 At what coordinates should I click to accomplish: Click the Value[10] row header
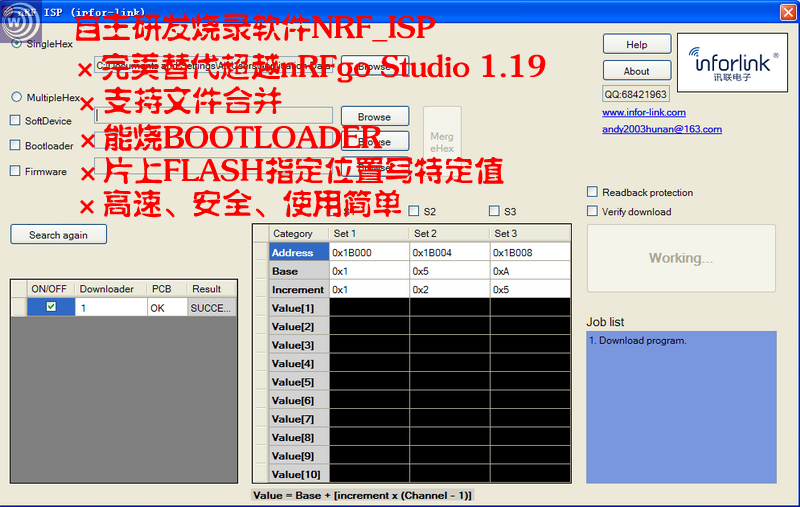coord(299,474)
